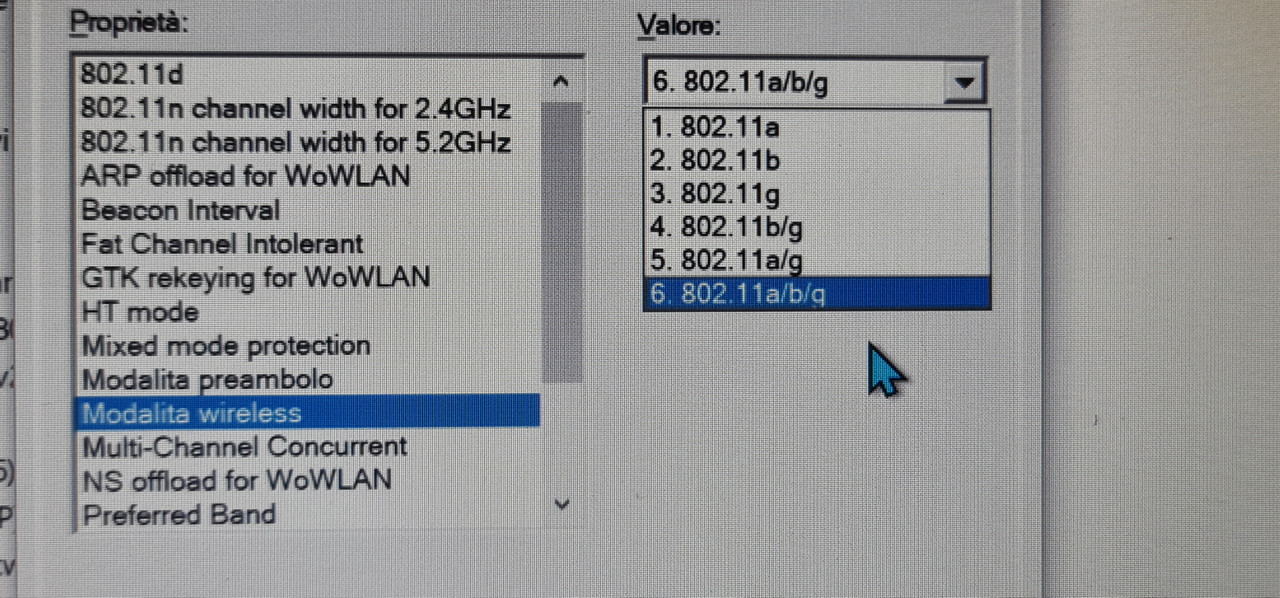The image size is (1280, 598).
Task: Select the 802.11d property
Action: click(308, 75)
